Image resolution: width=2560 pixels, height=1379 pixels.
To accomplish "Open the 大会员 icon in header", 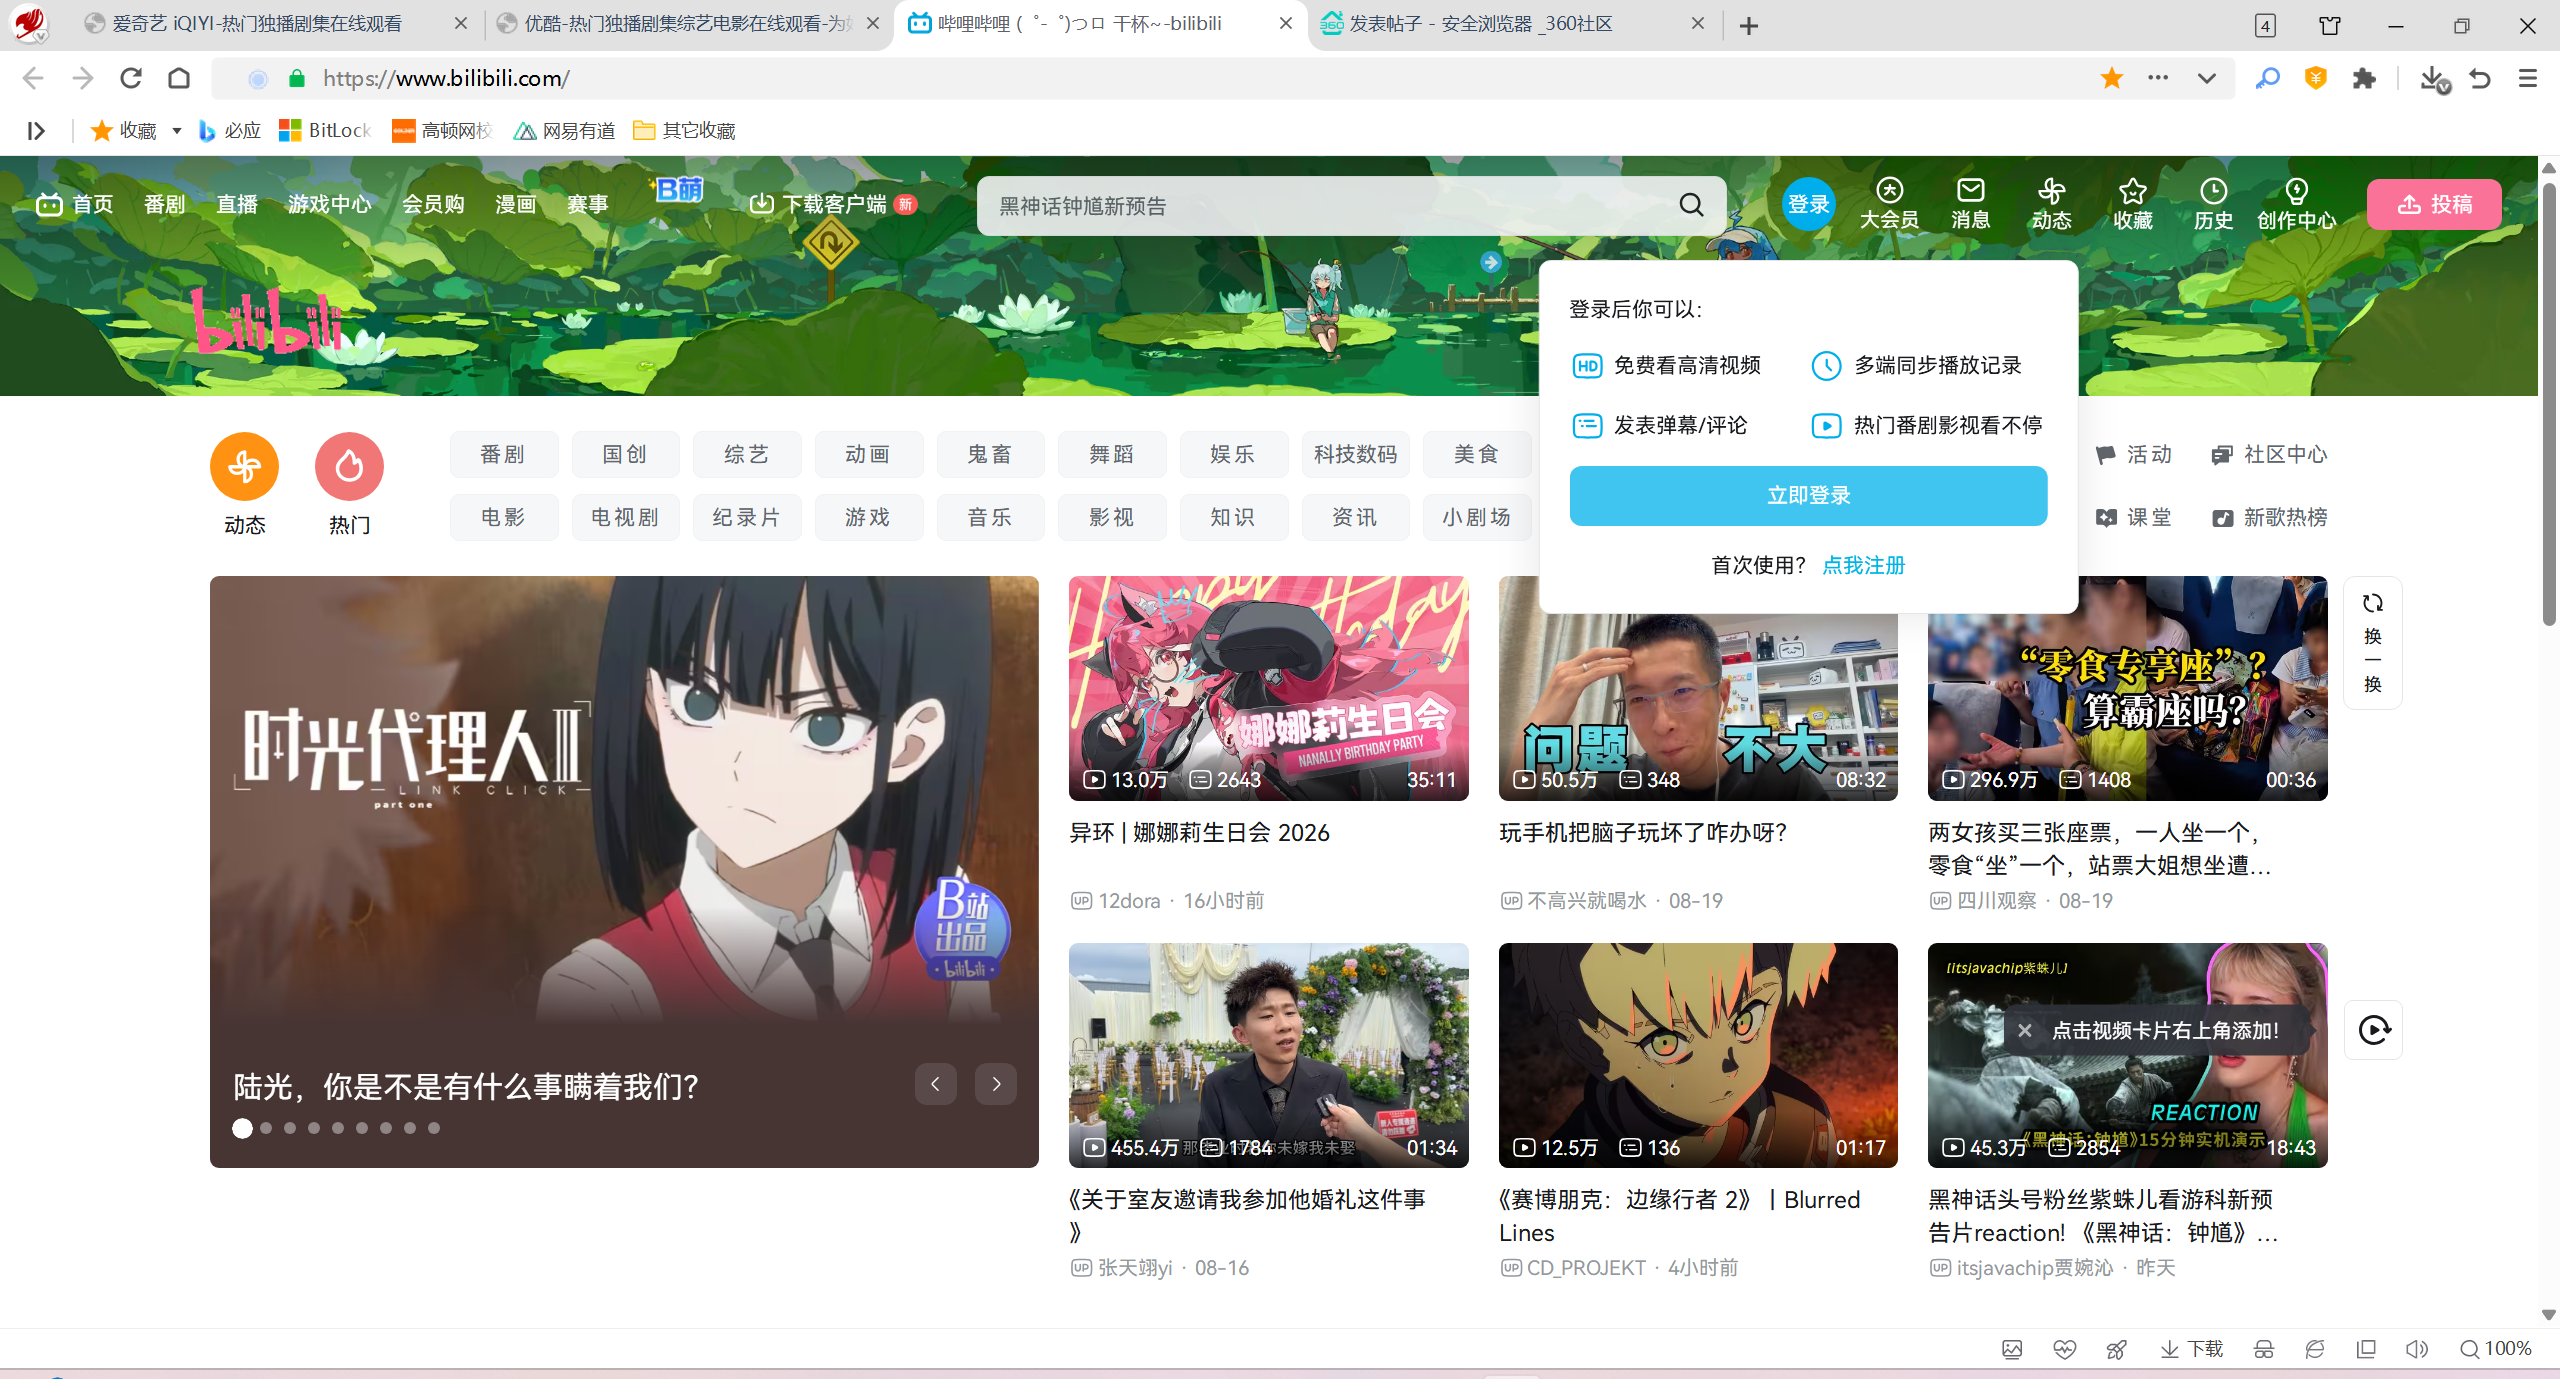I will click(x=1889, y=204).
